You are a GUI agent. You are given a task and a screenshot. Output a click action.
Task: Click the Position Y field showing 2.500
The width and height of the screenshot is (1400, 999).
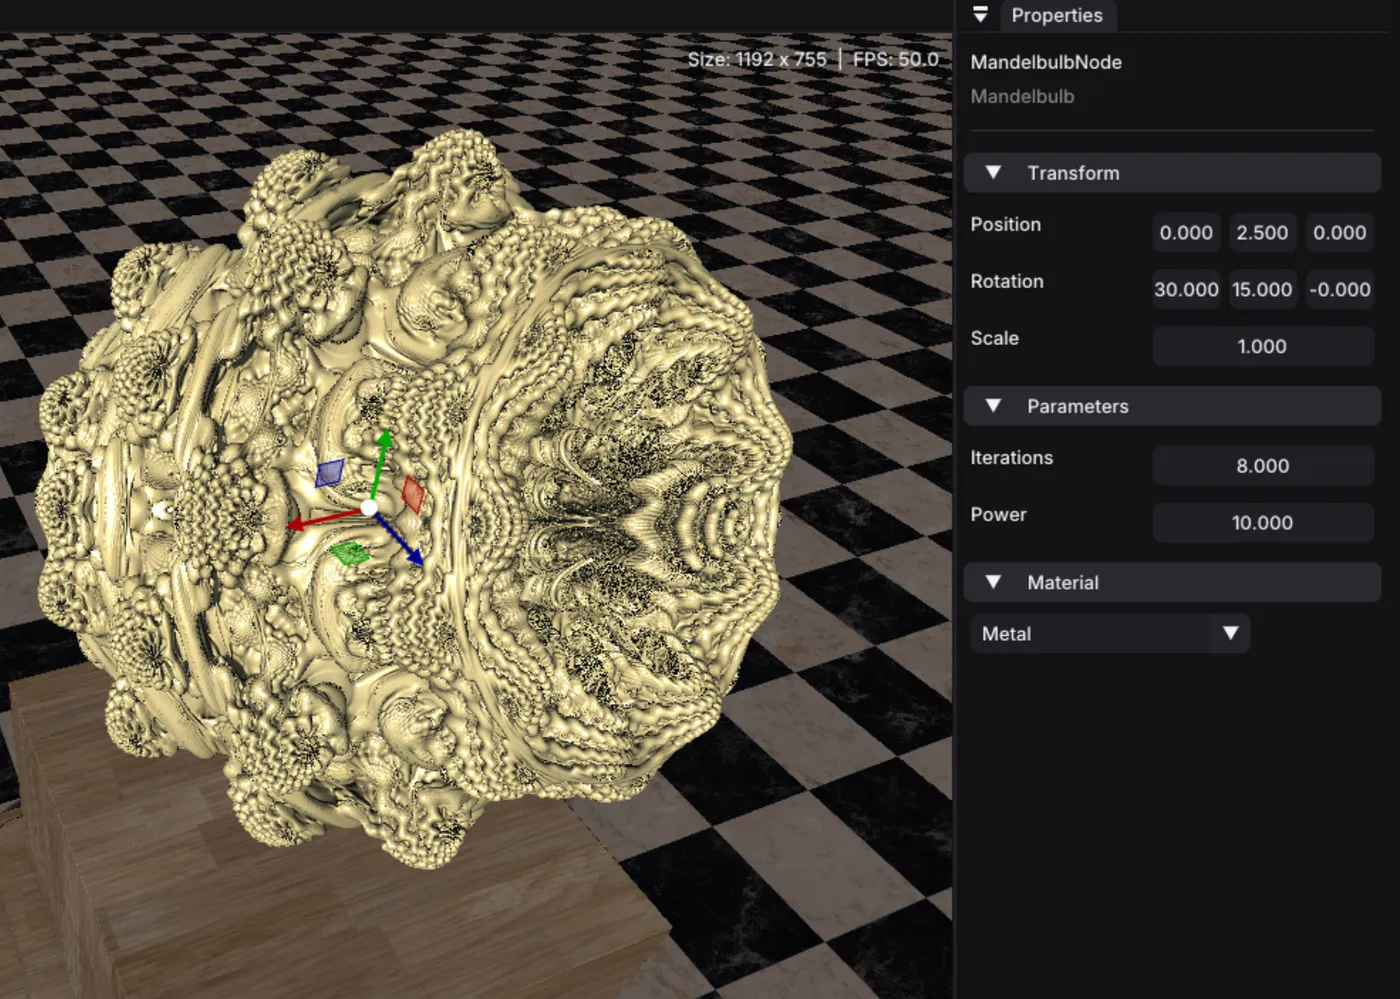tap(1262, 232)
